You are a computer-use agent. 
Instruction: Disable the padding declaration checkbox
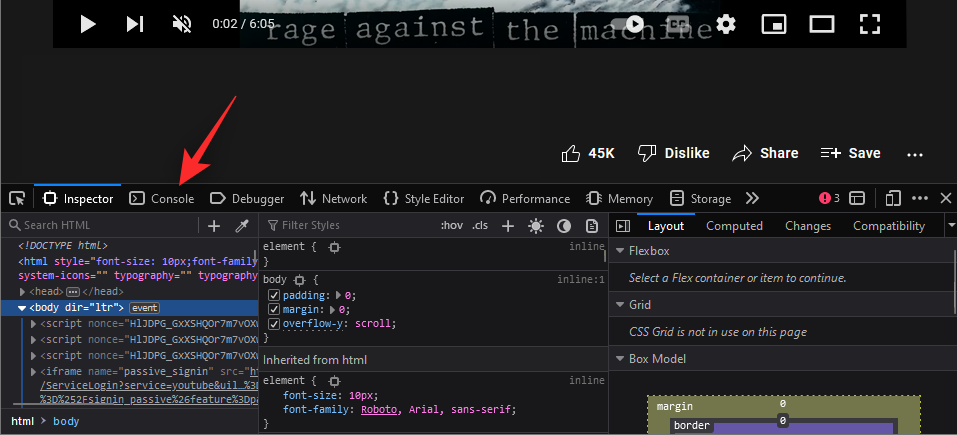[274, 295]
